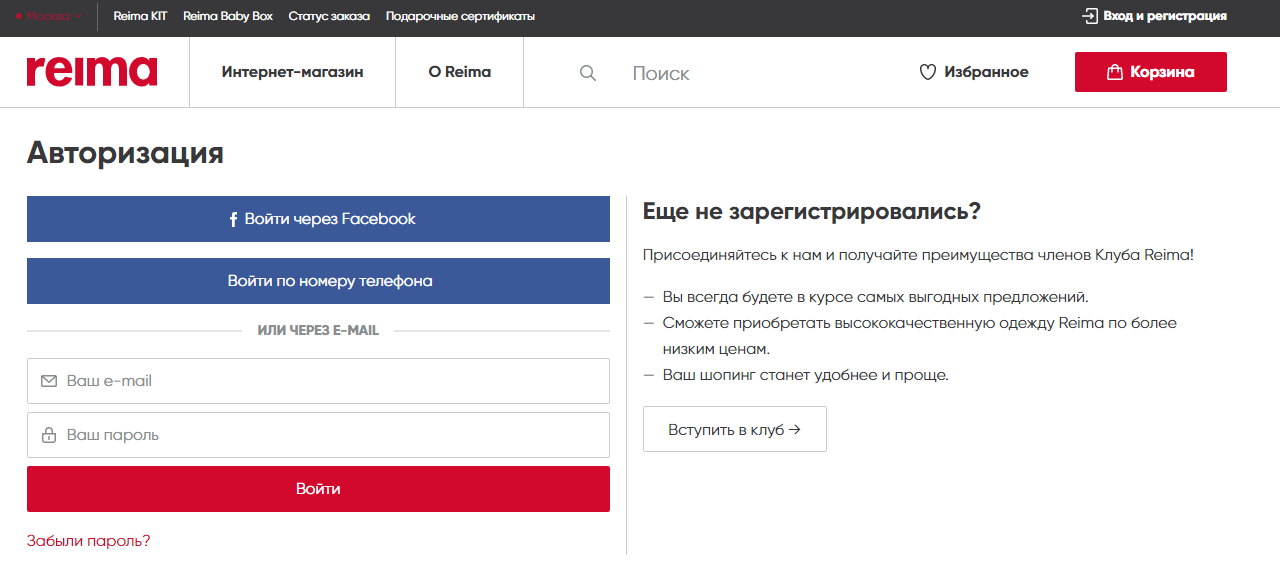Open Reima KIT link
The width and height of the screenshot is (1280, 574).
(x=140, y=16)
